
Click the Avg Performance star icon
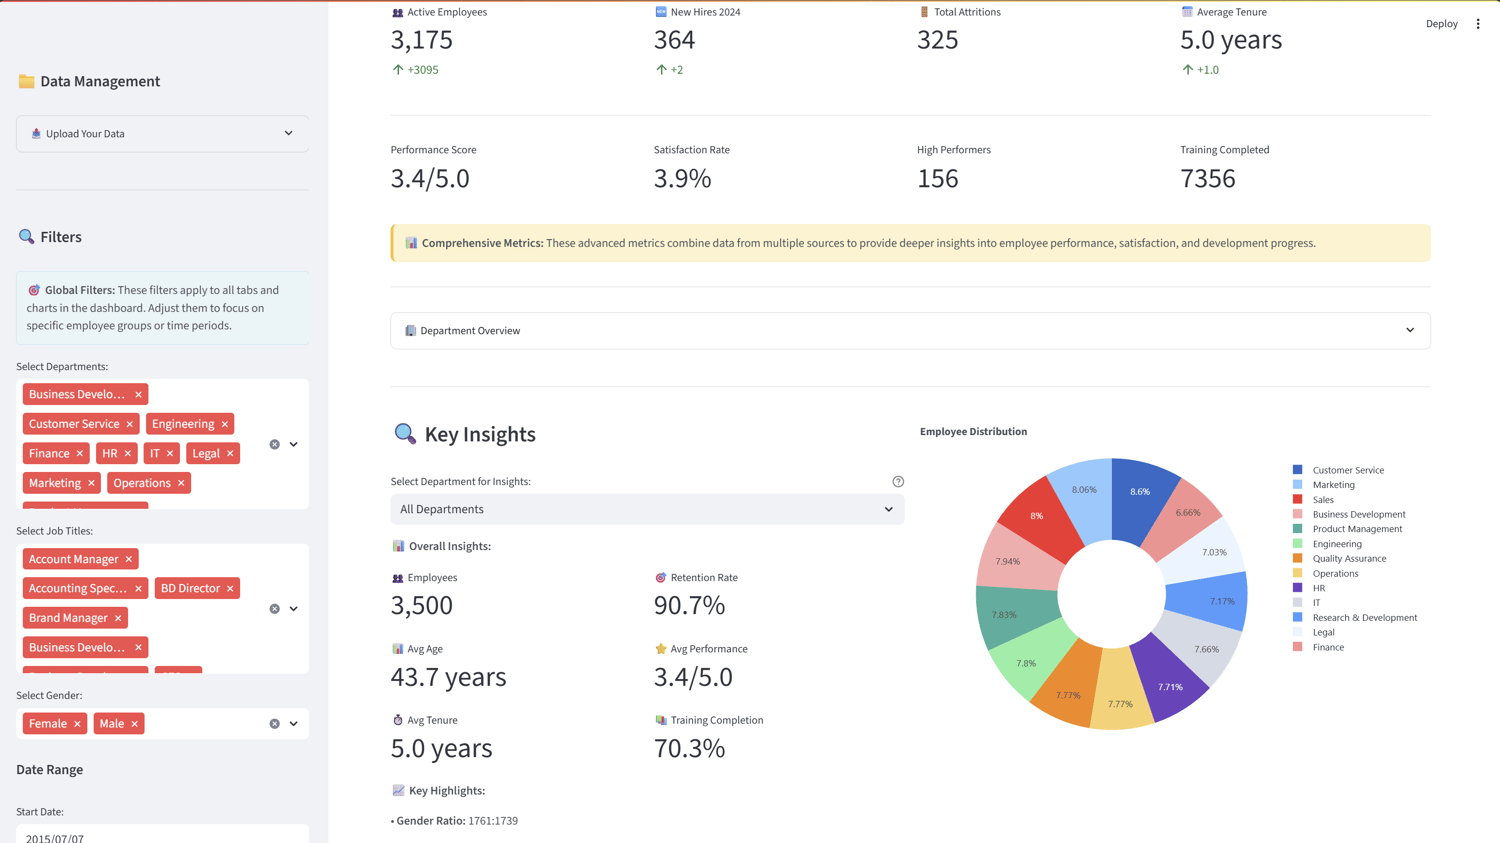pyautogui.click(x=661, y=649)
